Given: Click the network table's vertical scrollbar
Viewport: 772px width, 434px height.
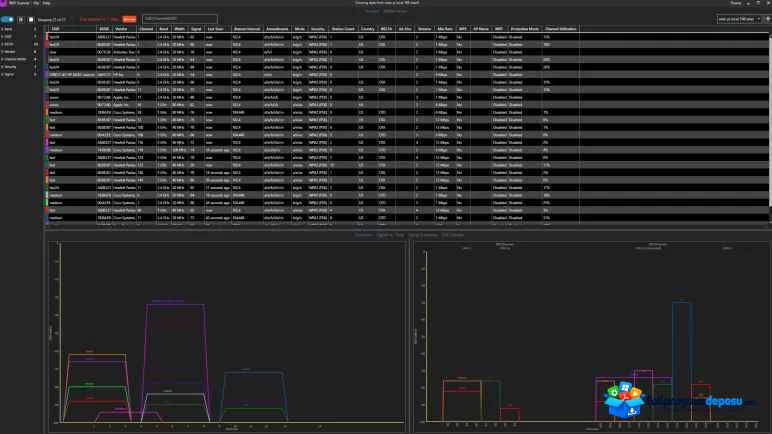Looking at the screenshot, I should click(770, 121).
